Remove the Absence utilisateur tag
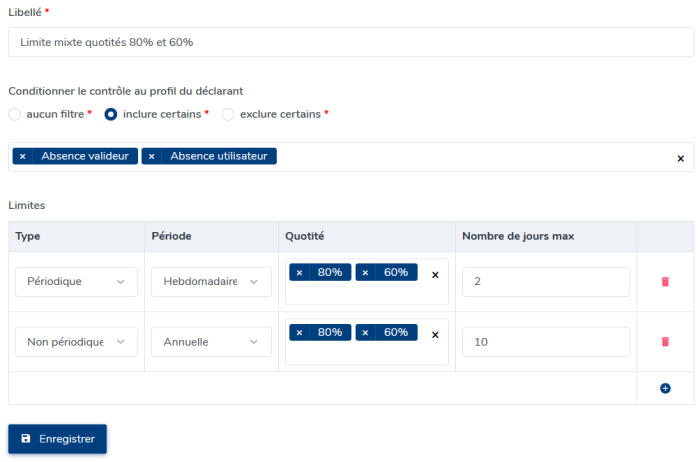This screenshot has width=700, height=462. click(x=151, y=156)
